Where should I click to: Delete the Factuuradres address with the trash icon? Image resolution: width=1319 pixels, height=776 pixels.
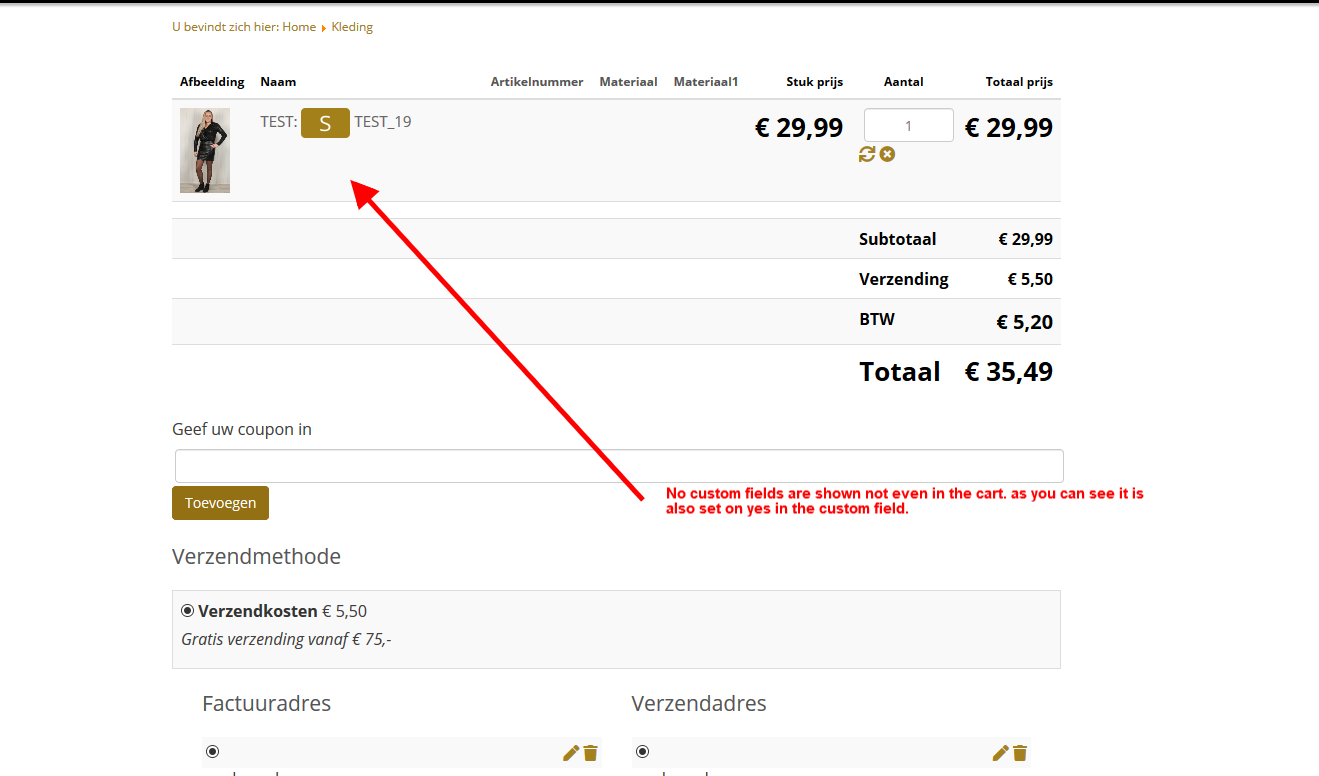tap(591, 753)
